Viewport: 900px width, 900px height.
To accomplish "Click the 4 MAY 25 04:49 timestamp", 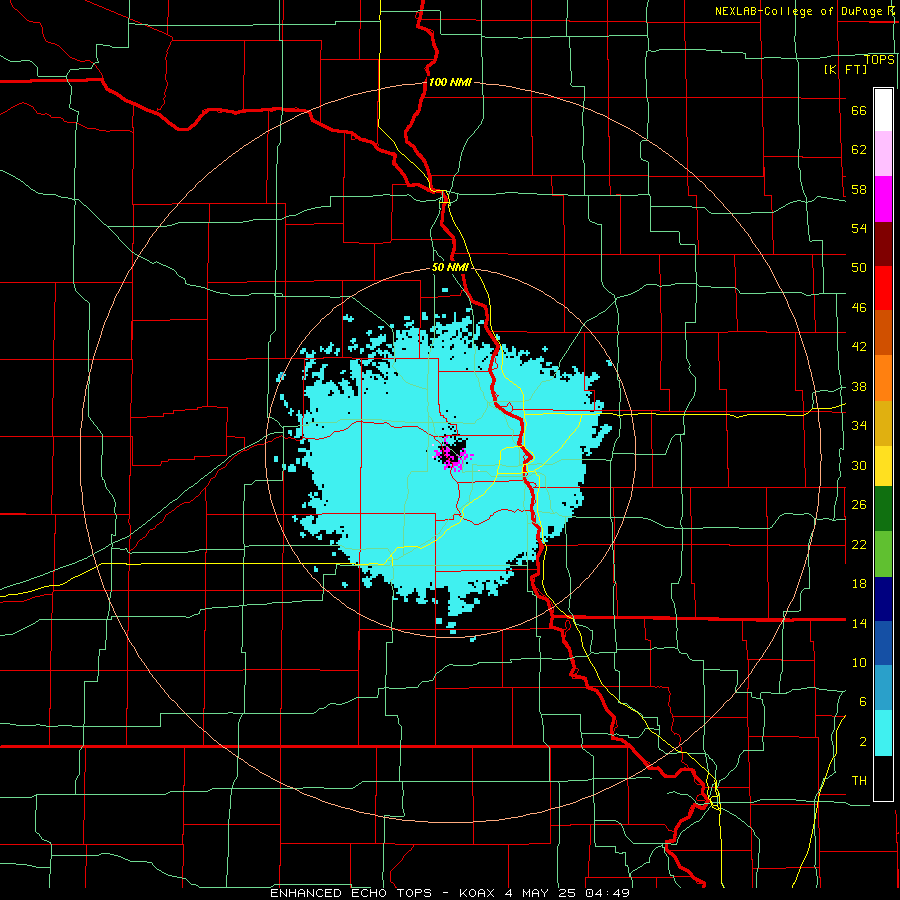I will 568,893.
